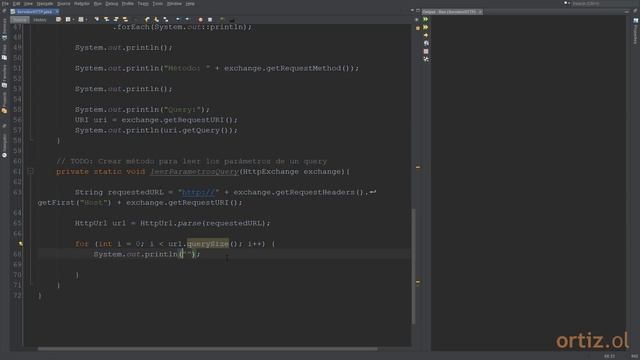Viewport: 640px width, 360px height.
Task: Open the Run menu
Action: click(x=98, y=4)
